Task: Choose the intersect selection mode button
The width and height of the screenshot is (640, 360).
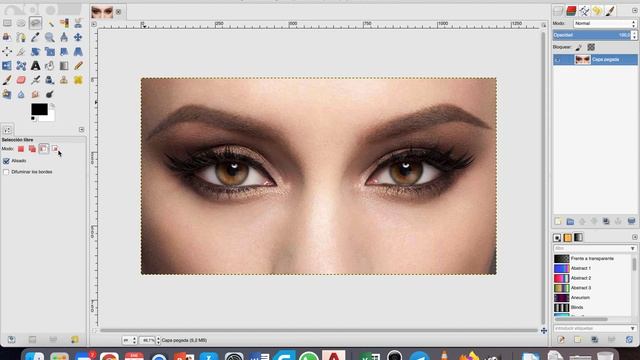Action: [55, 149]
